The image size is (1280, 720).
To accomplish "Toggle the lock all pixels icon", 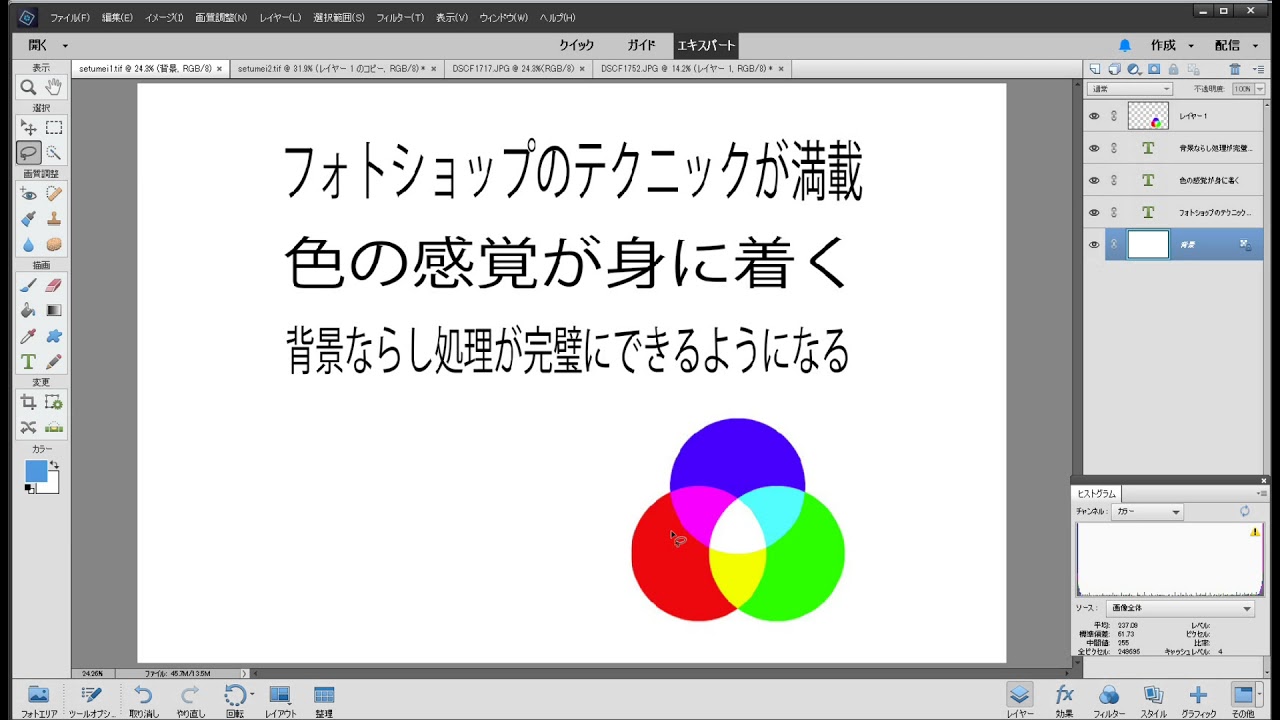I will 1172,69.
